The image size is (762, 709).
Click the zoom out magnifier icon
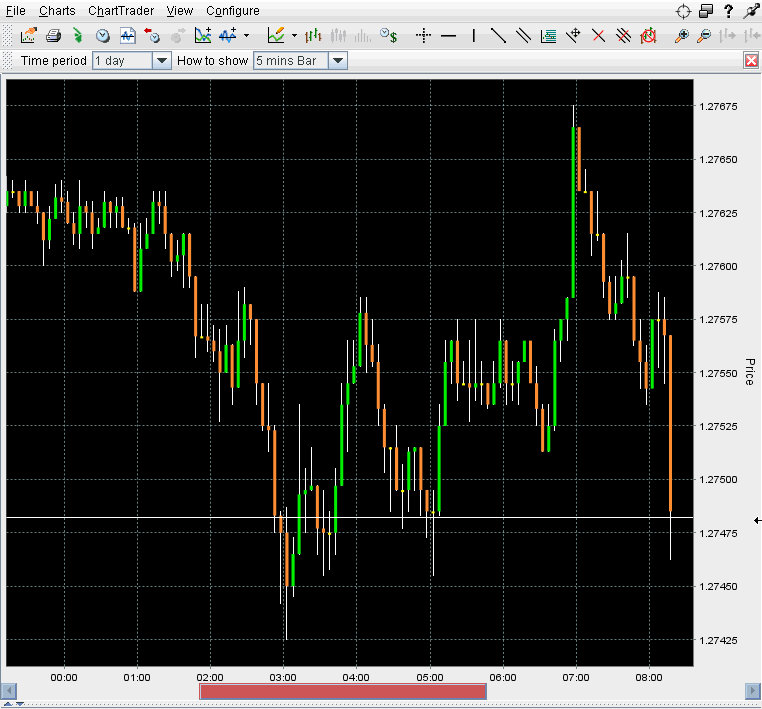704,35
